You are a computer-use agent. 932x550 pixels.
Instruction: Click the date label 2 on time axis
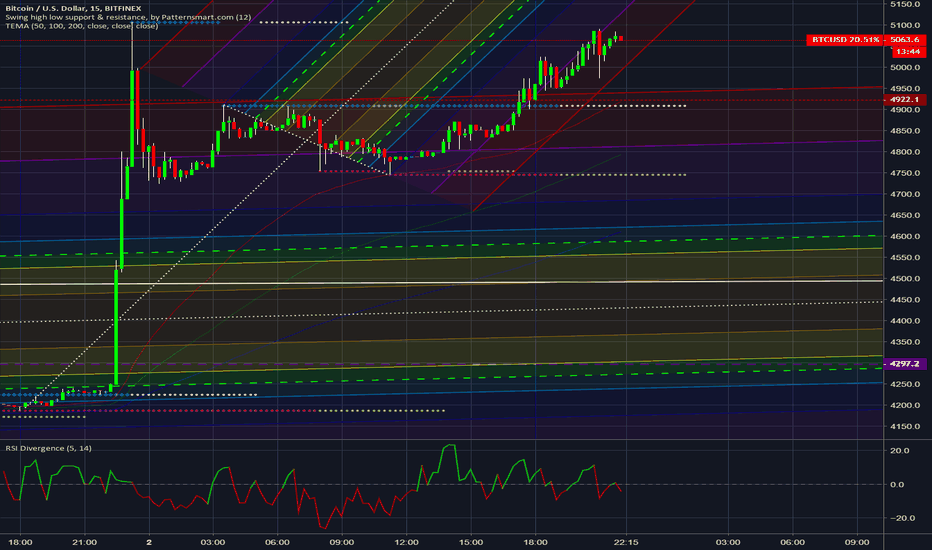coord(149,542)
